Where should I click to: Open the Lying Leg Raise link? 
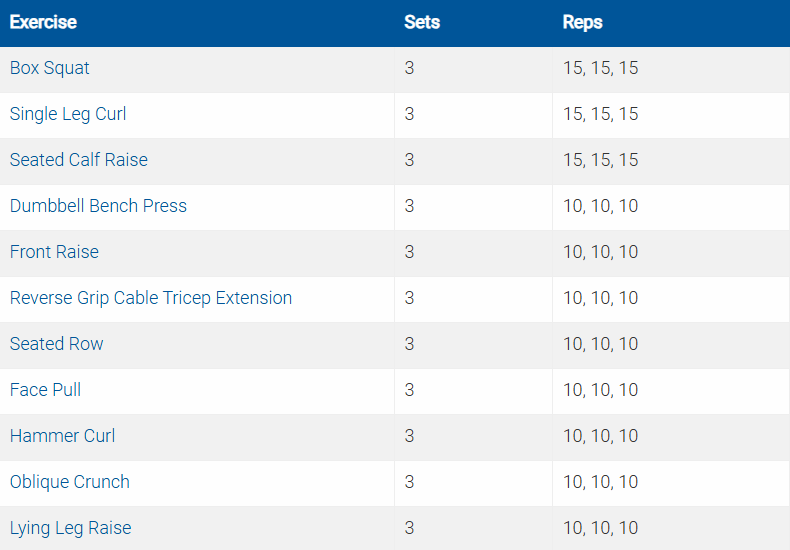(70, 528)
